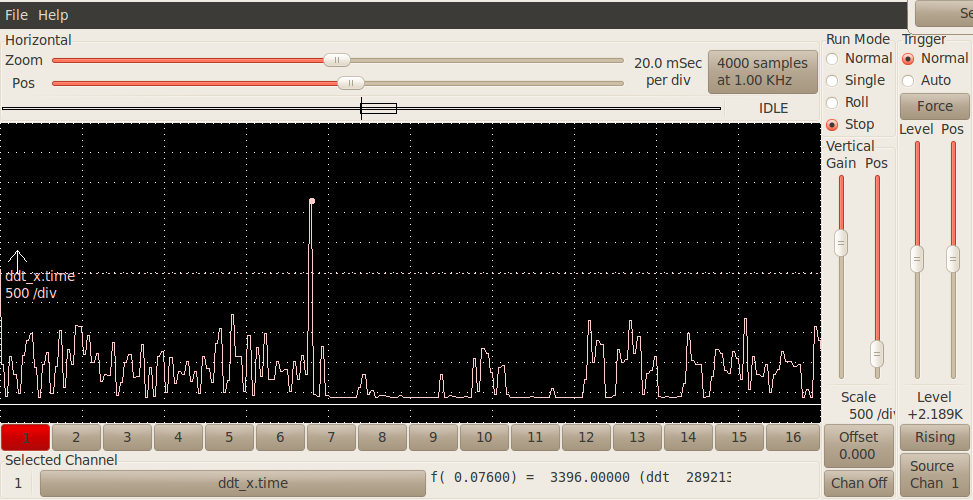
Task: Click the ddt_x.time signal name button
Action: pyautogui.click(x=232, y=483)
